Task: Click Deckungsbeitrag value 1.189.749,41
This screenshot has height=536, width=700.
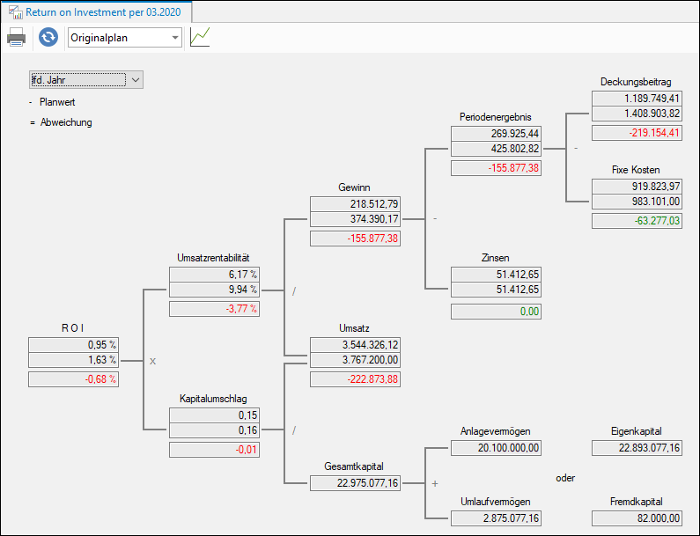Action: (637, 98)
